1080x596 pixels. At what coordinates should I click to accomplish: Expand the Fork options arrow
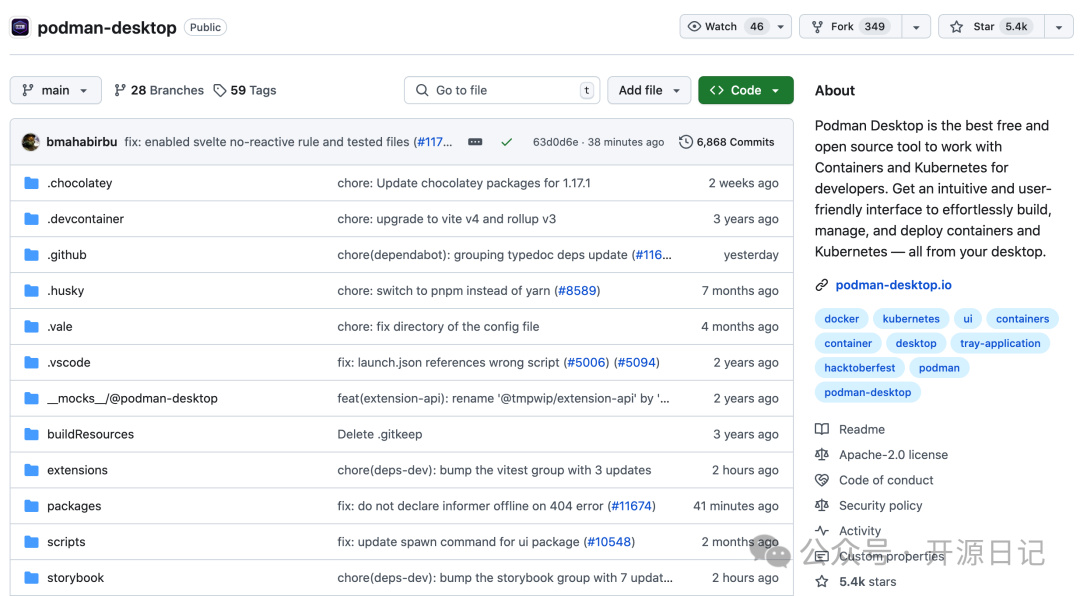[916, 27]
